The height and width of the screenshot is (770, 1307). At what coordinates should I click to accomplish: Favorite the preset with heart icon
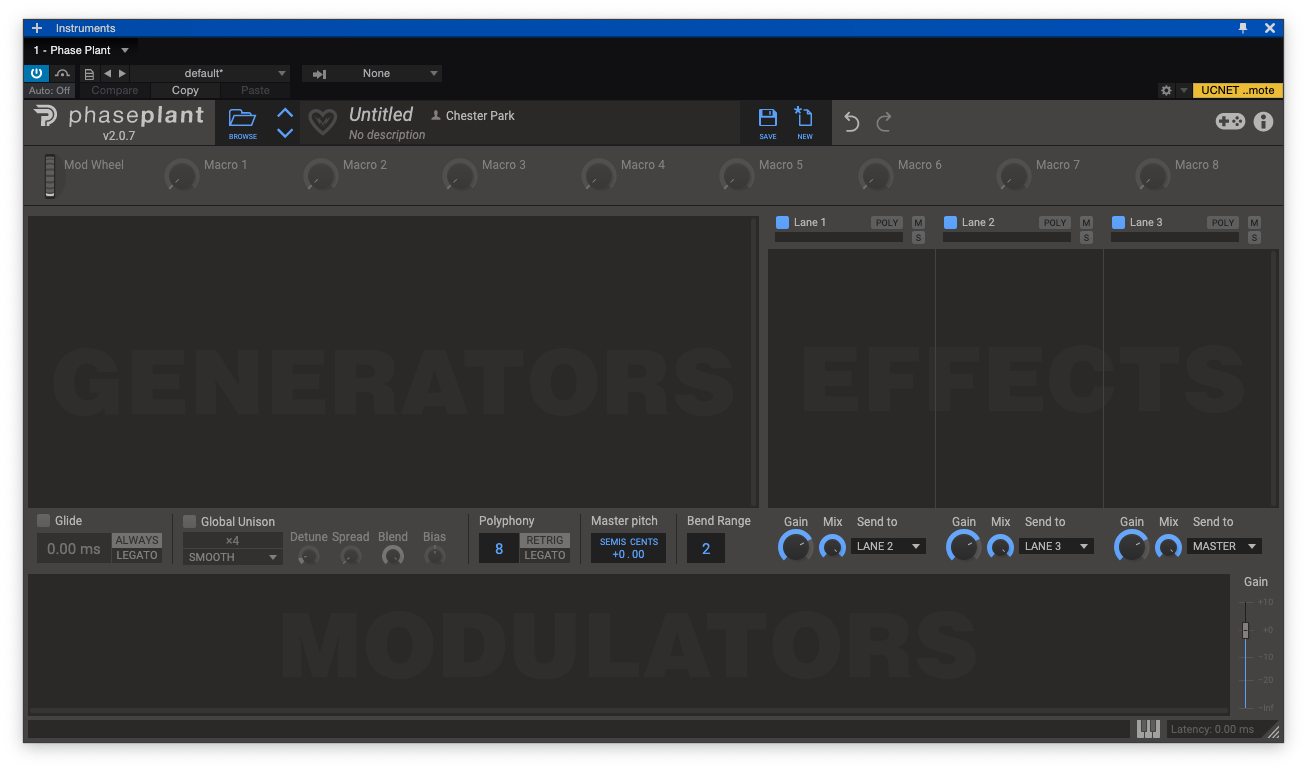(322, 122)
